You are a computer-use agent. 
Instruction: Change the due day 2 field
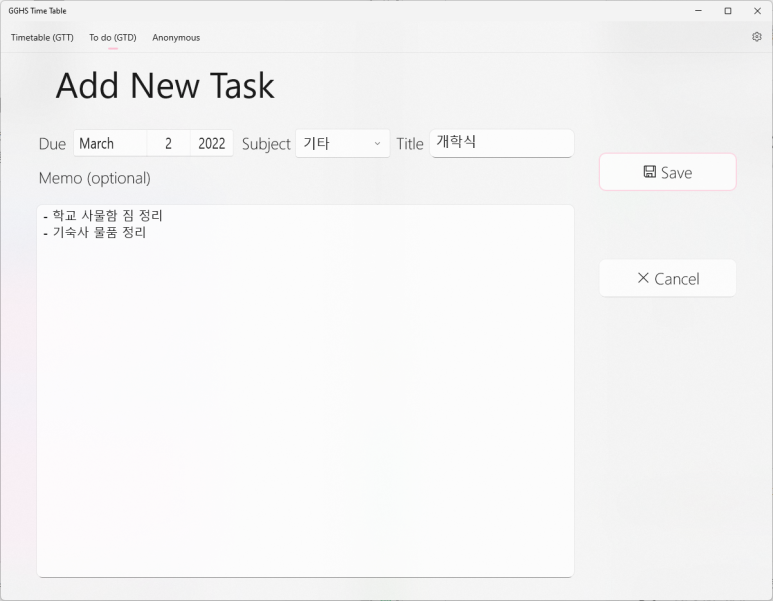169,143
